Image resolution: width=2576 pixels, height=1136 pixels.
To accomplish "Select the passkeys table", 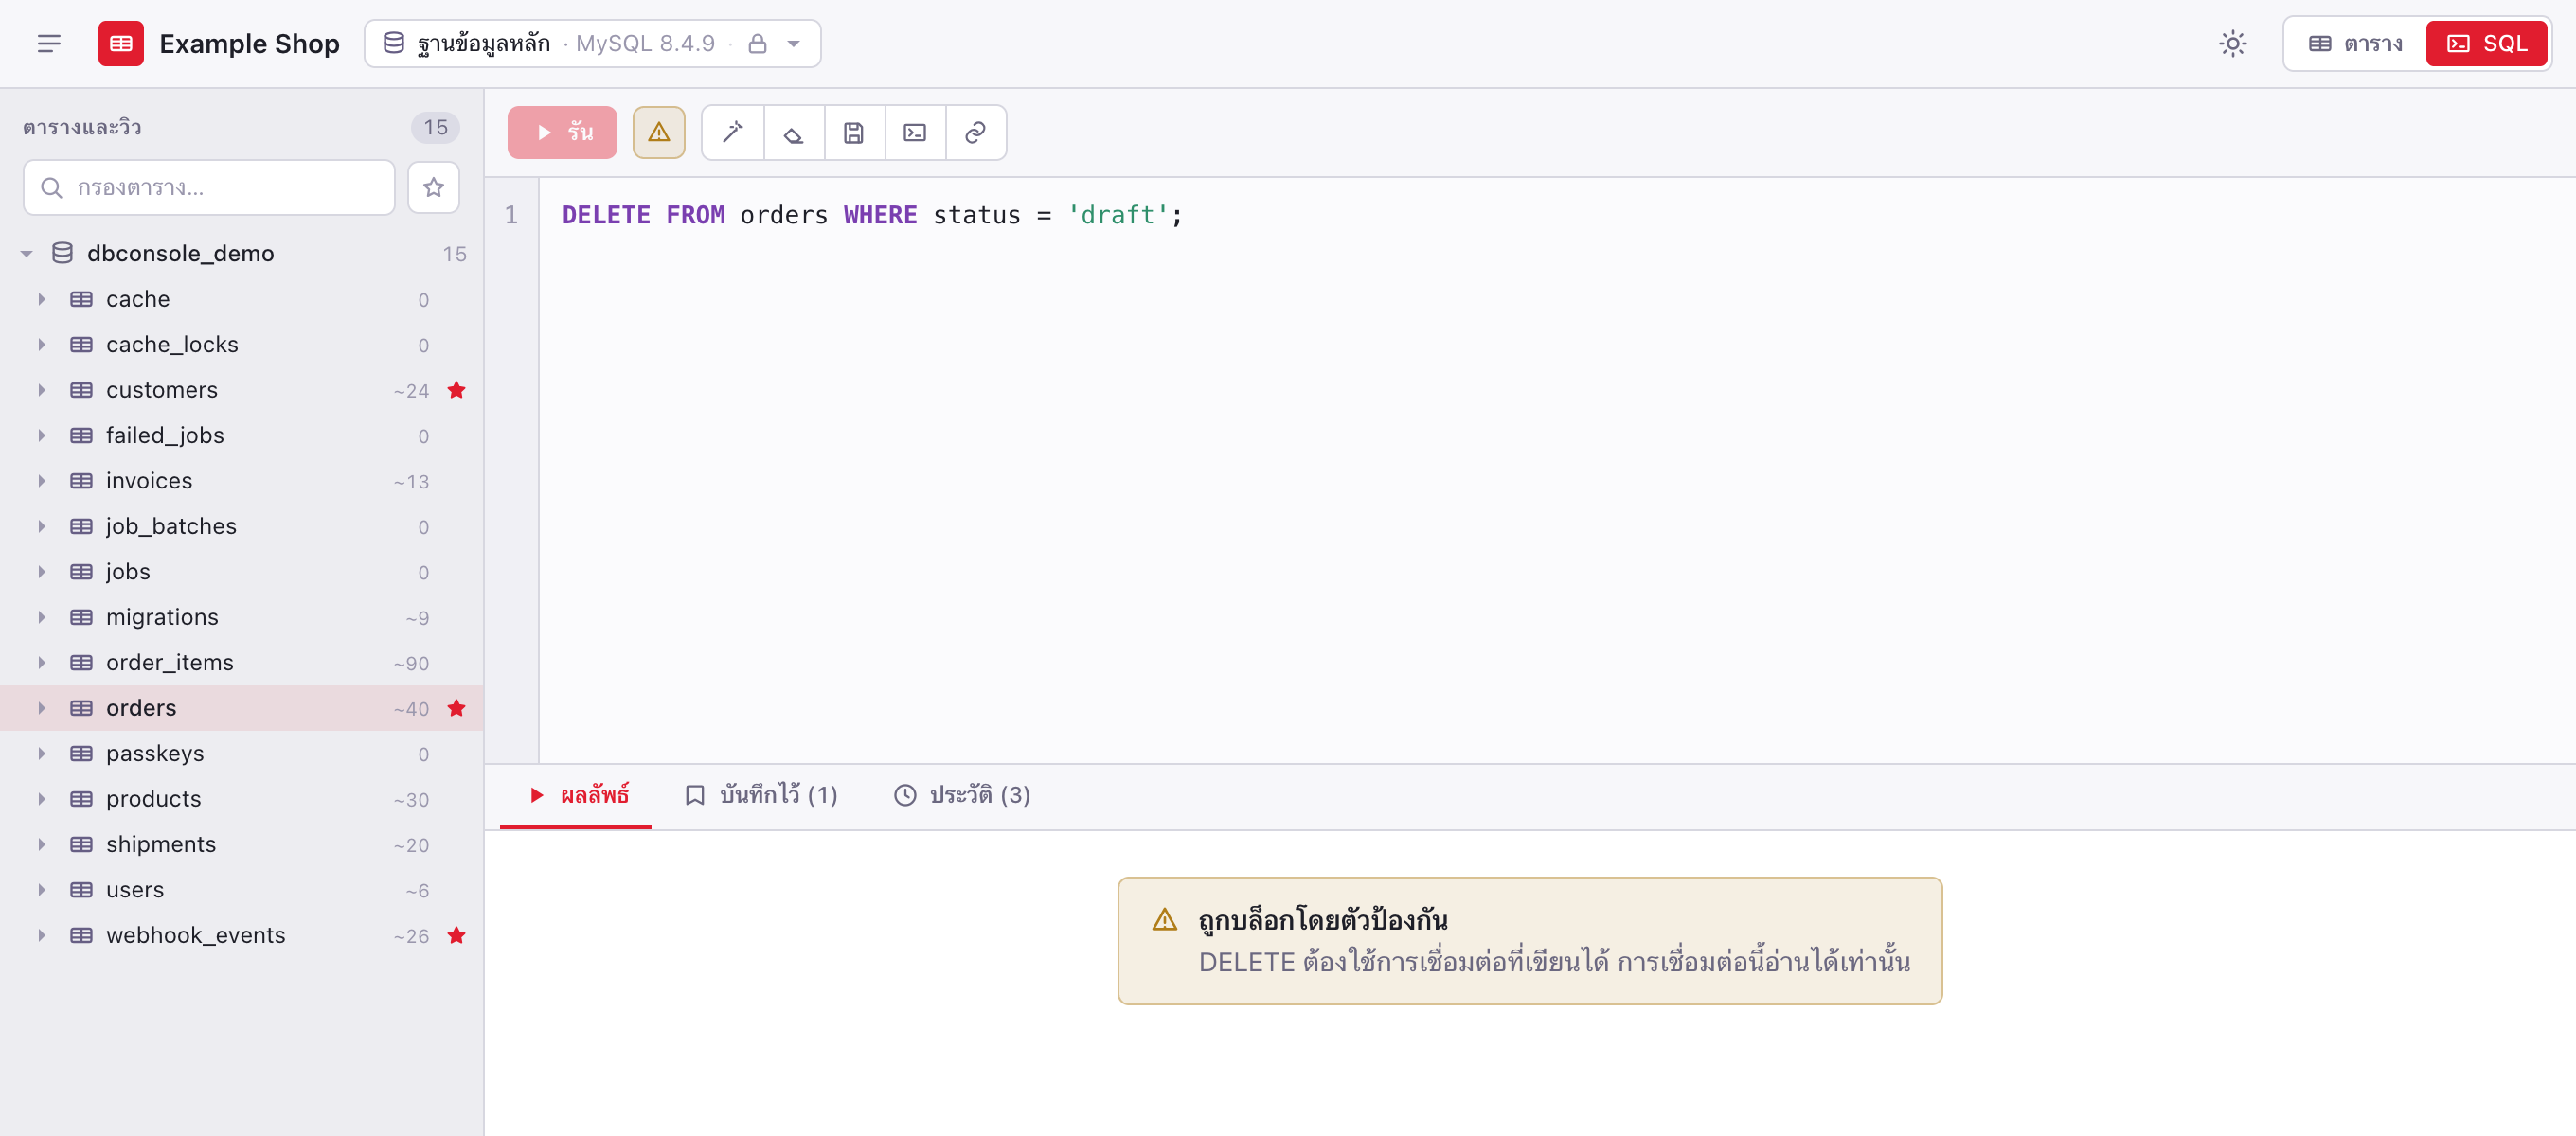I will point(242,754).
